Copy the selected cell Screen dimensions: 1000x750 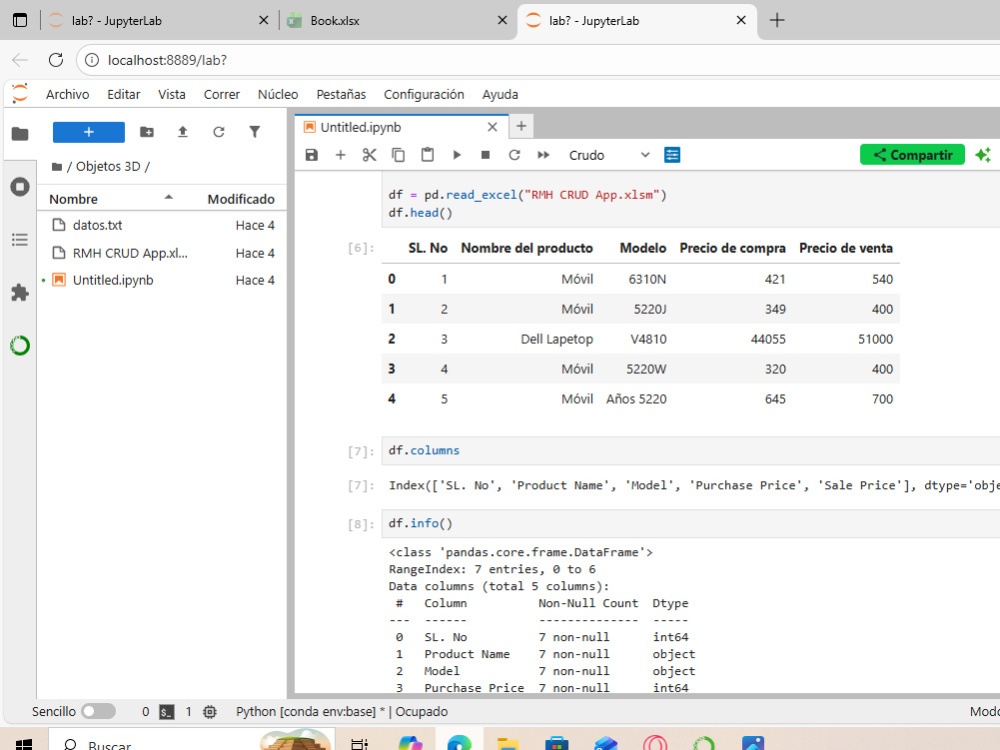point(398,155)
